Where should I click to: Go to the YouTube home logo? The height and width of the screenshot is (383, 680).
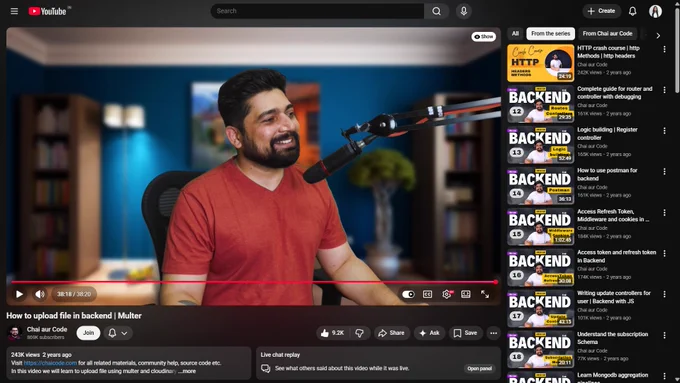click(x=48, y=11)
